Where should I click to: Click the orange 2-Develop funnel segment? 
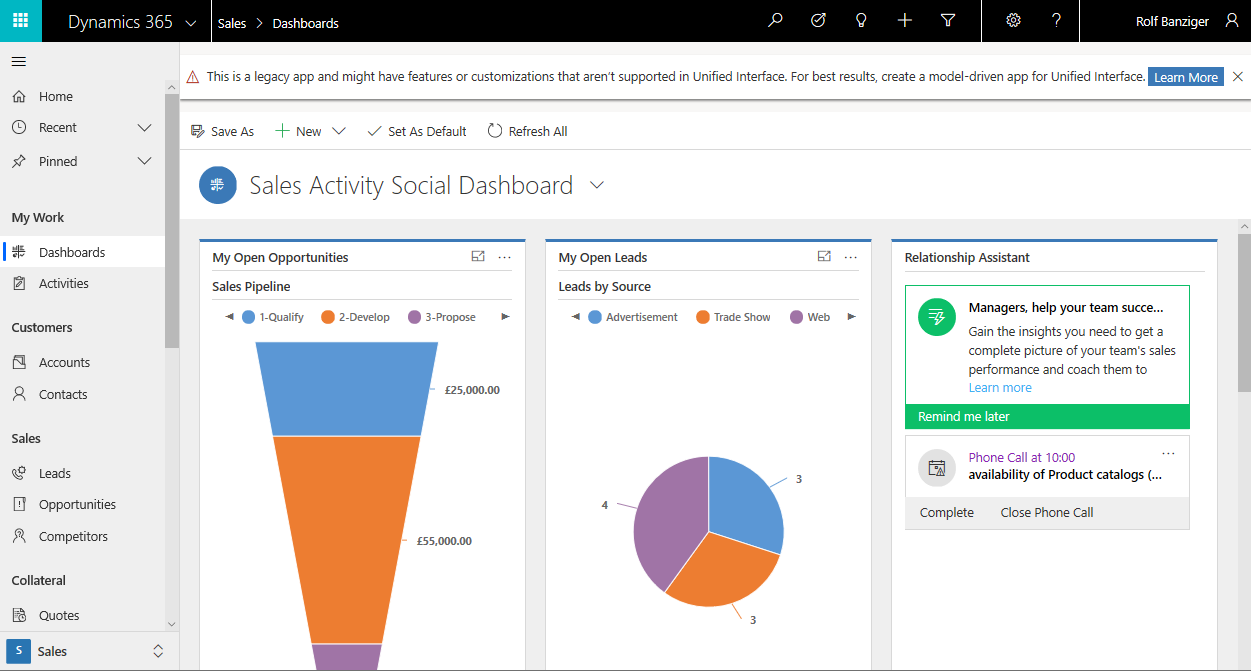coord(346,540)
